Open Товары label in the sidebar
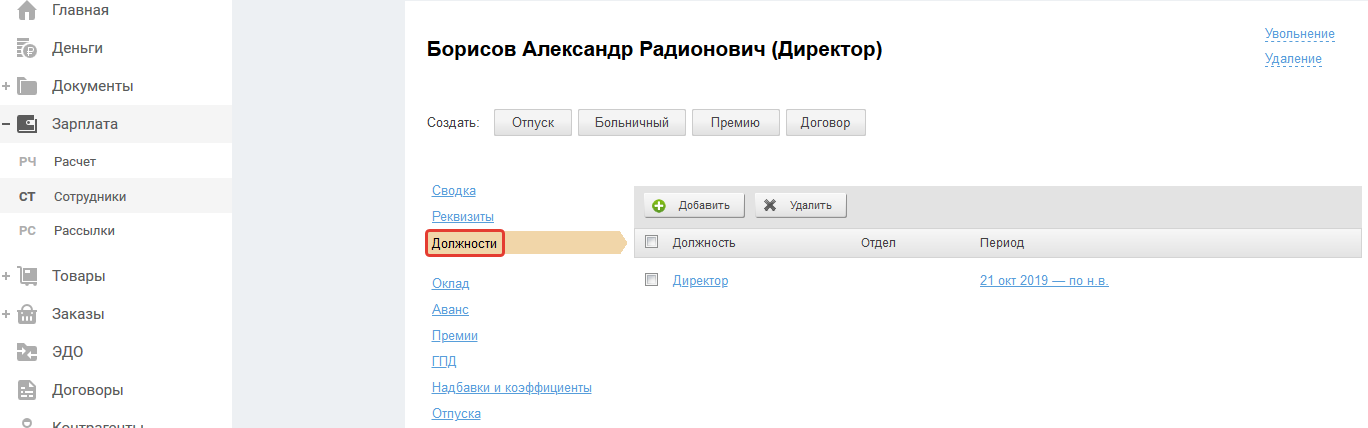The height and width of the screenshot is (428, 1368). click(79, 276)
